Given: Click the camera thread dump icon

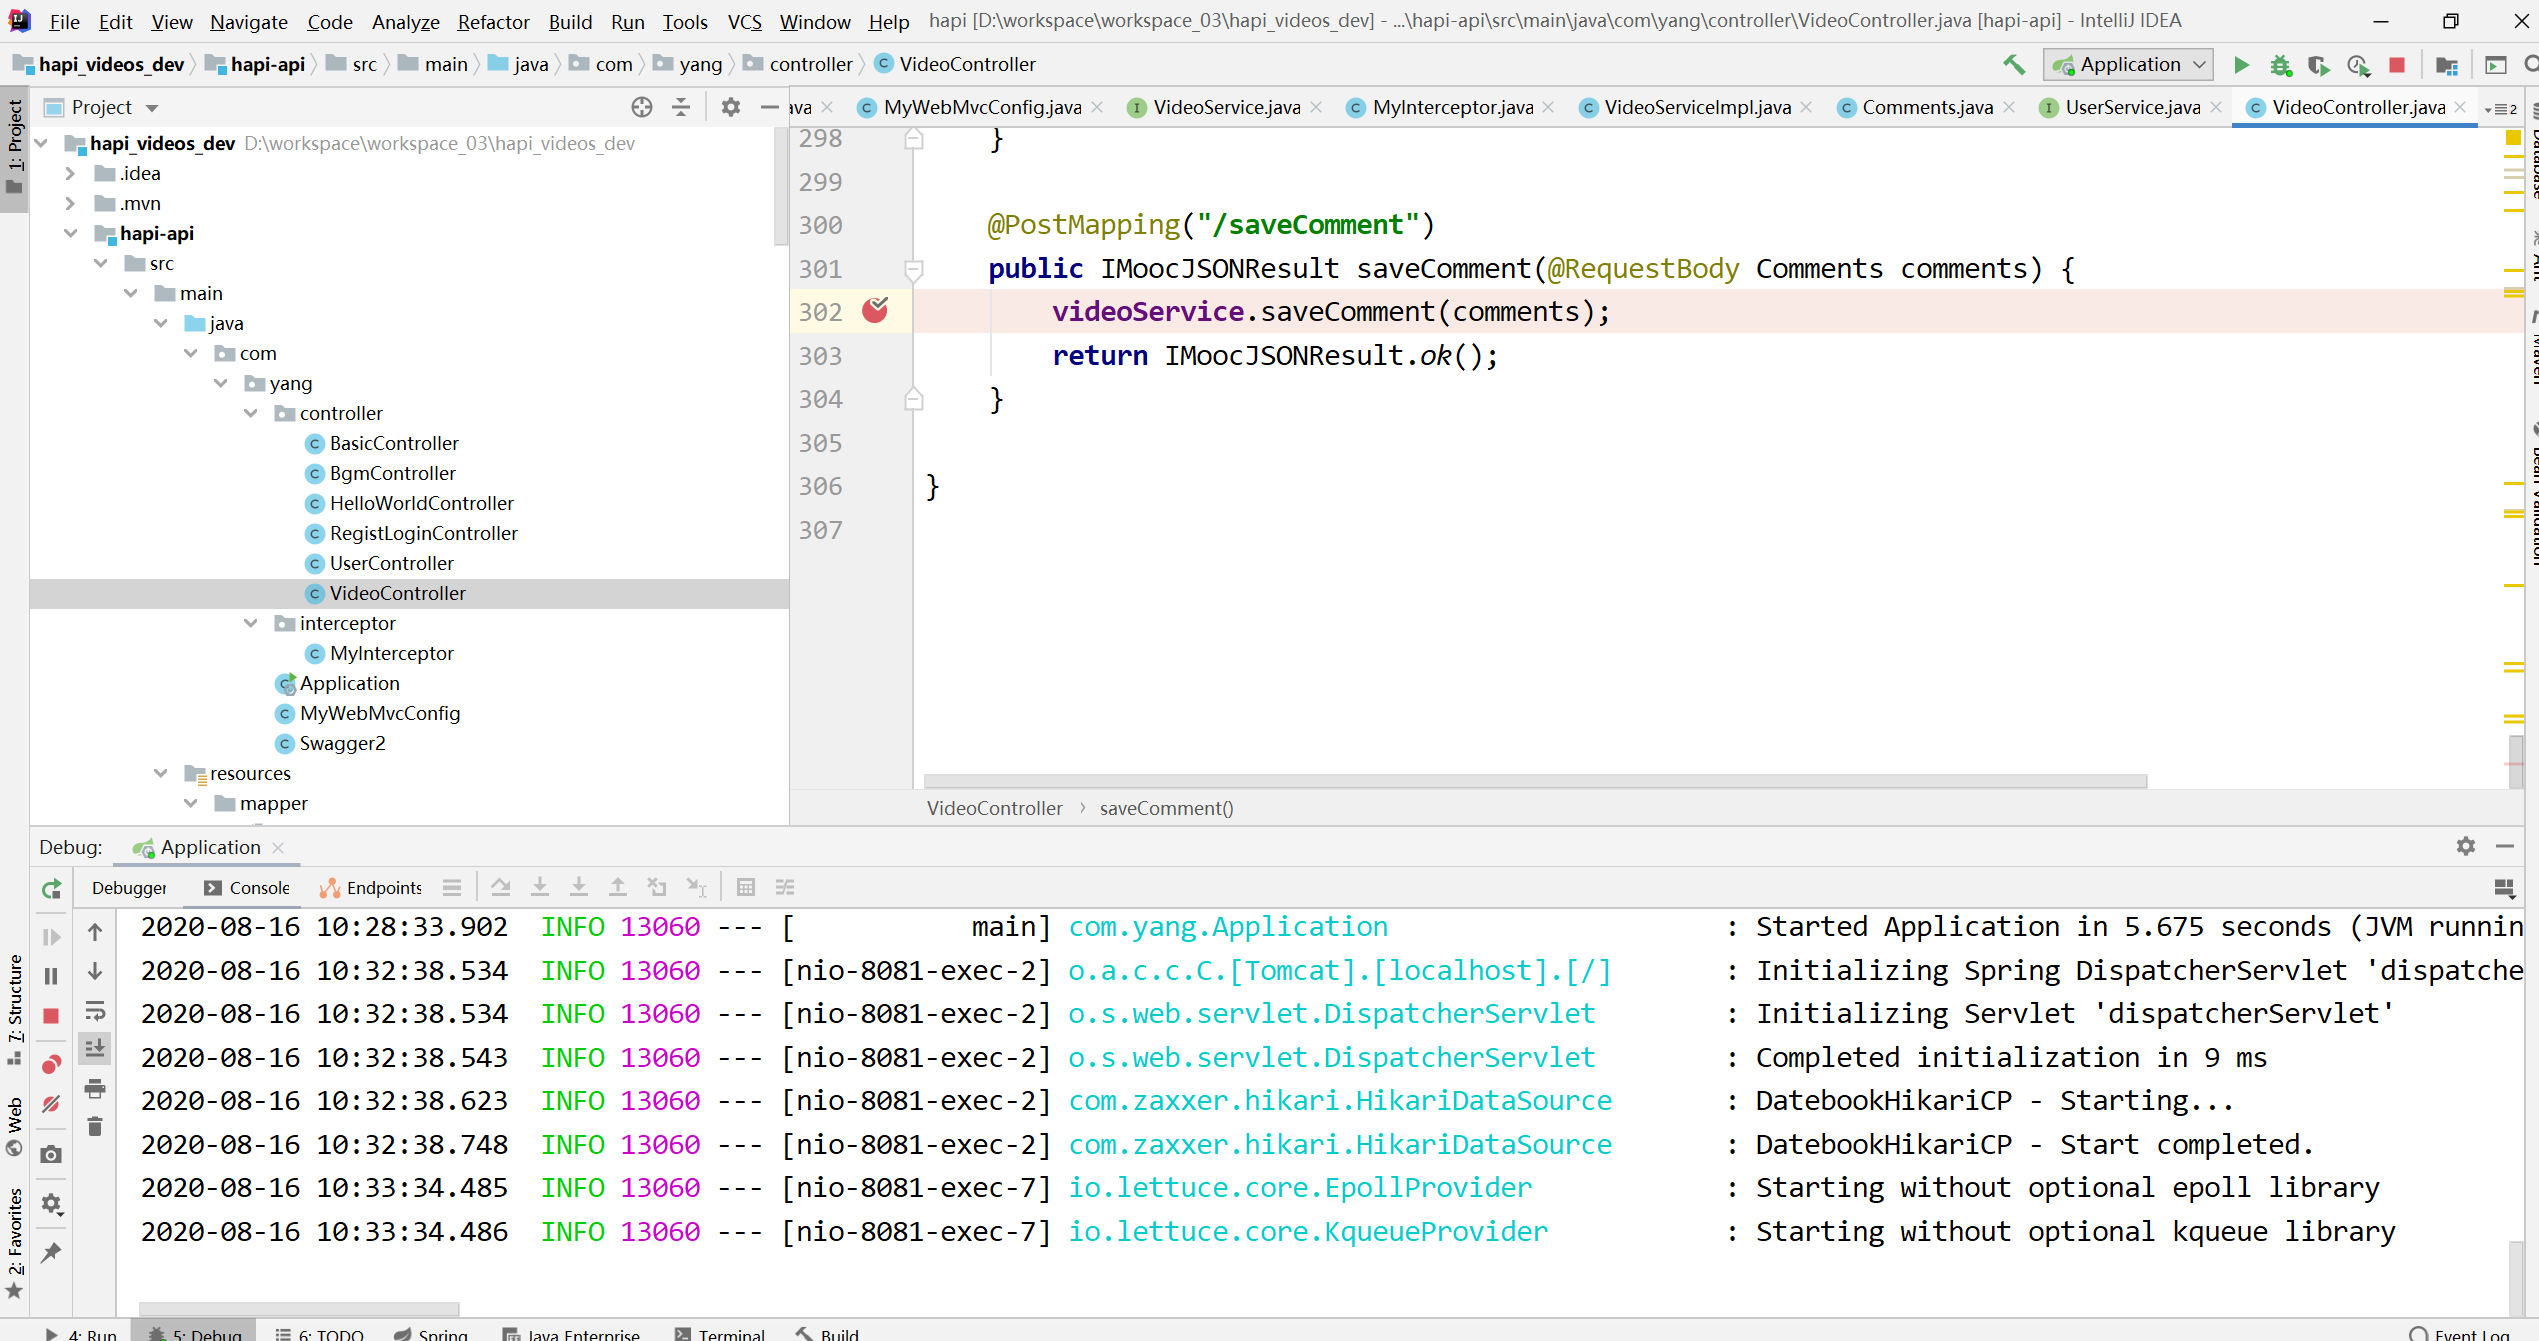Looking at the screenshot, I should pyautogui.click(x=51, y=1155).
